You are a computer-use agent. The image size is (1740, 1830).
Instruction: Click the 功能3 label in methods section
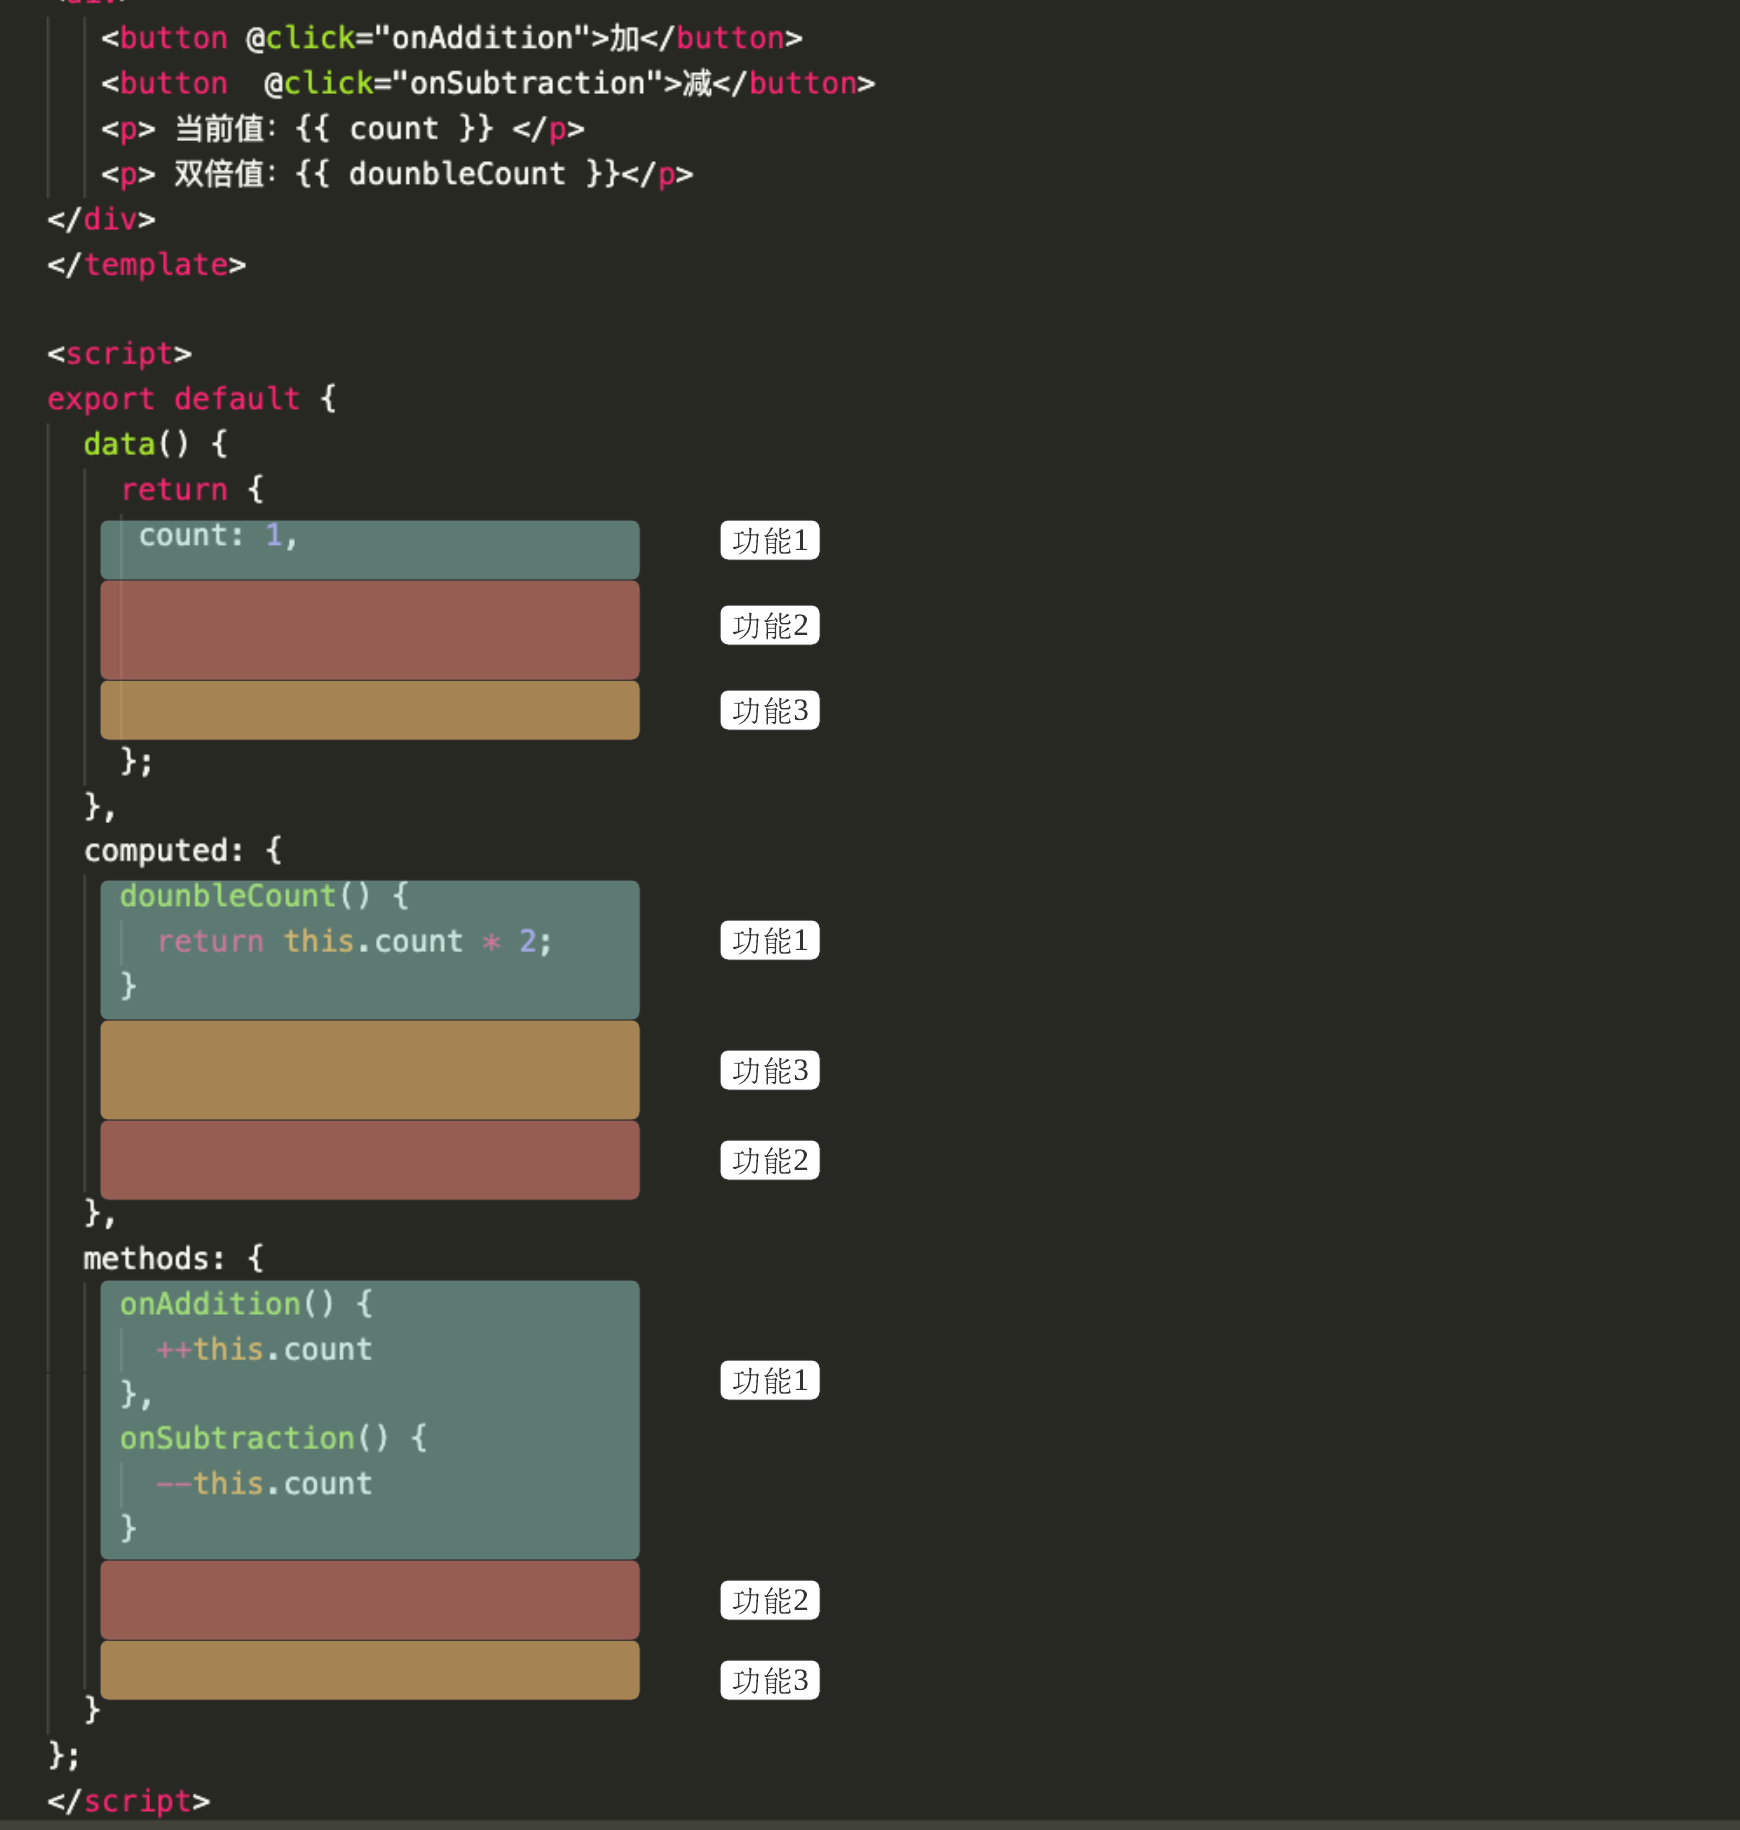click(769, 1681)
